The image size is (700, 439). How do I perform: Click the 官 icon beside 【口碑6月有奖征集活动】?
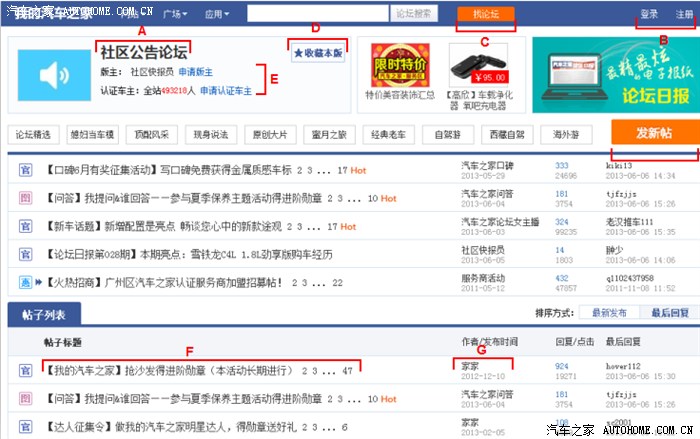25,170
